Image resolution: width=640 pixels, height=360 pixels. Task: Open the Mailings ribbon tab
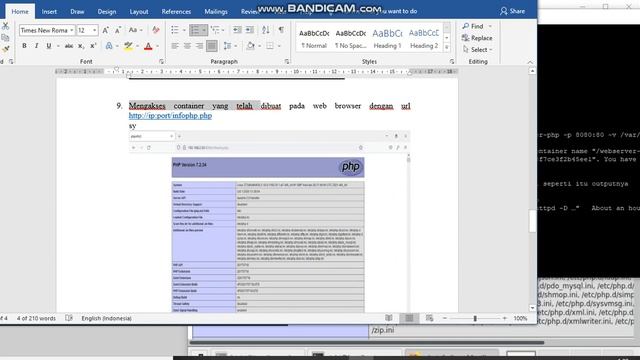pos(216,11)
